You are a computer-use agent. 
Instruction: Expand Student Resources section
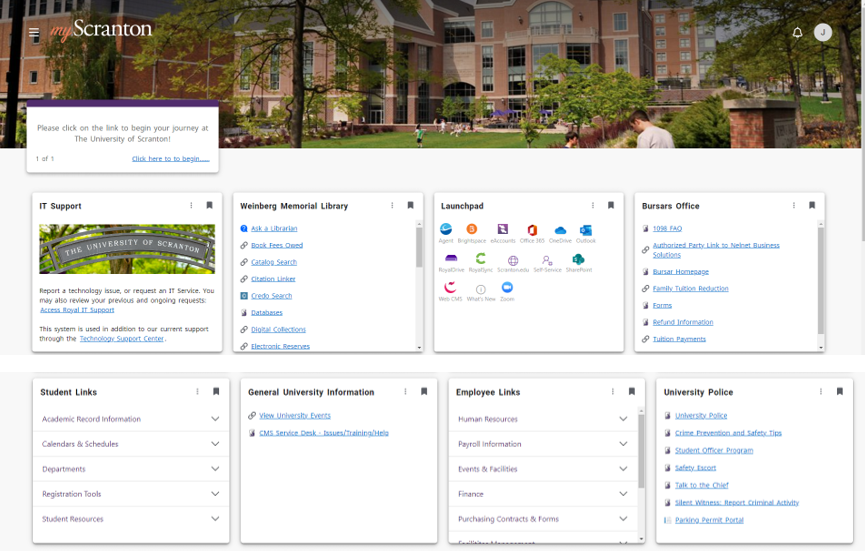(x=131, y=519)
